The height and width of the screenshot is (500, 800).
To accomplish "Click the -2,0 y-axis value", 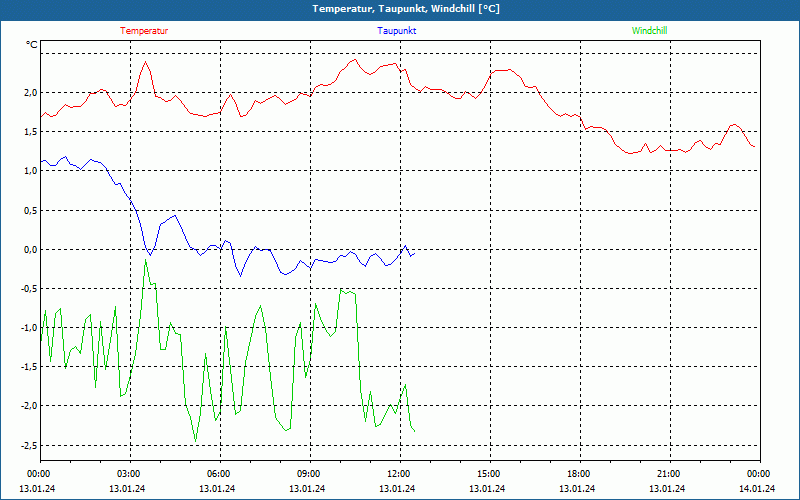I will [x=29, y=406].
